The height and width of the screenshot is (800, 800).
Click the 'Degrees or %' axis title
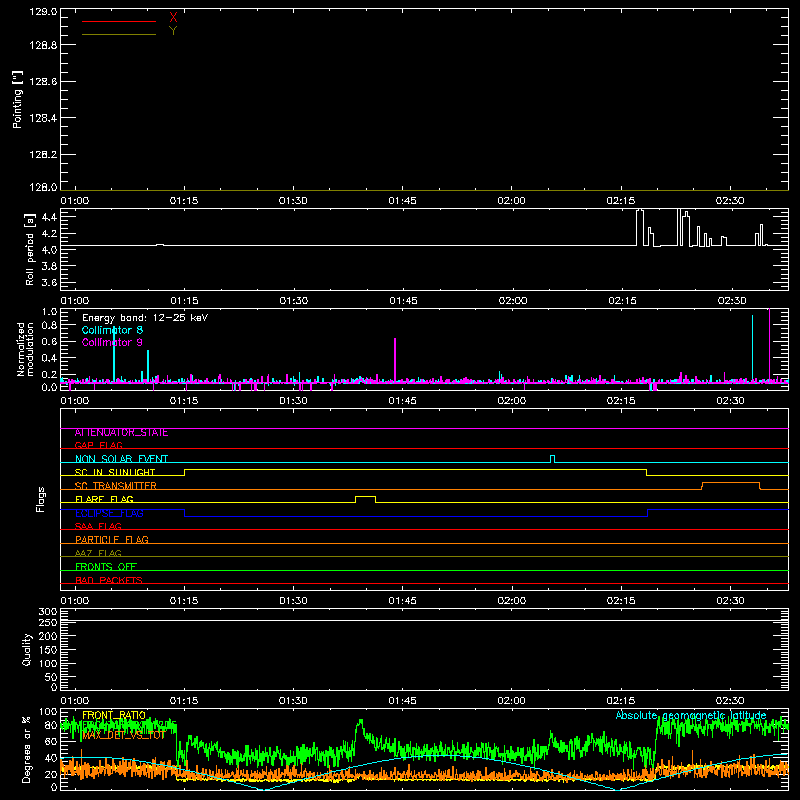[26, 749]
